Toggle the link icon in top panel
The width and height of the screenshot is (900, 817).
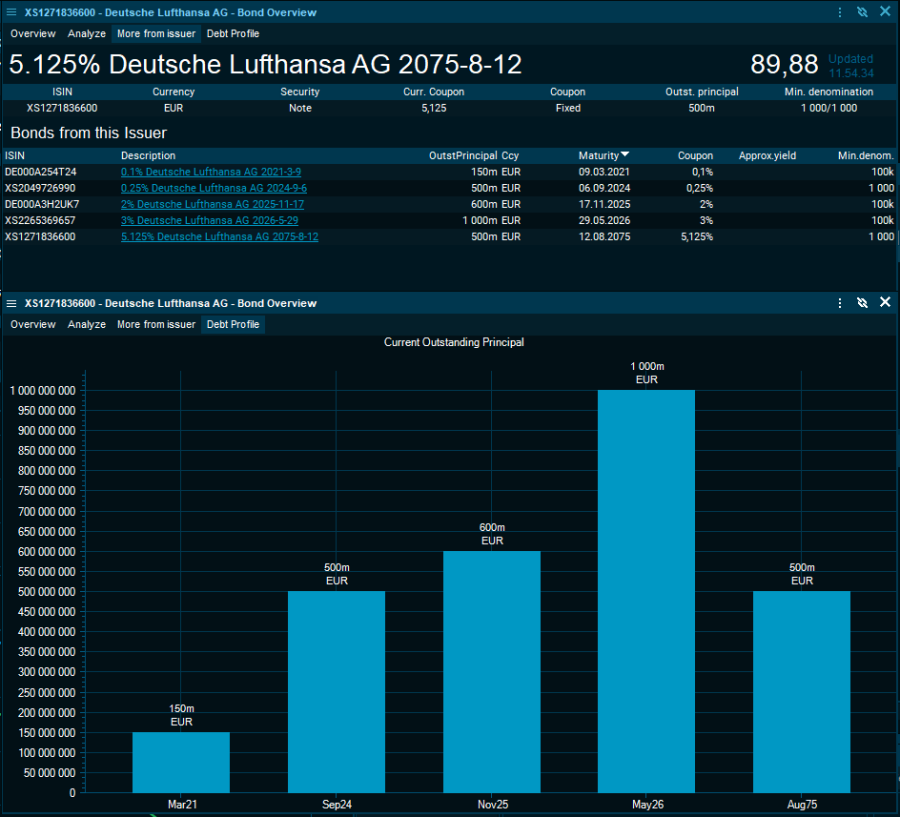pyautogui.click(x=862, y=12)
